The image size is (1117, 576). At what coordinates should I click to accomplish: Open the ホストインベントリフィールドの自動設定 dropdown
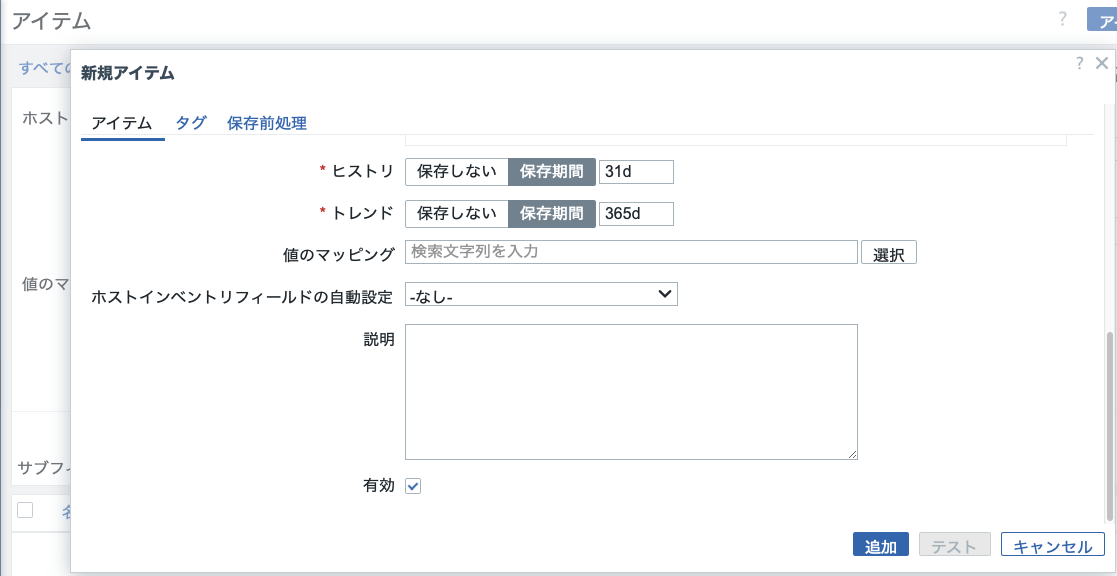pos(540,293)
